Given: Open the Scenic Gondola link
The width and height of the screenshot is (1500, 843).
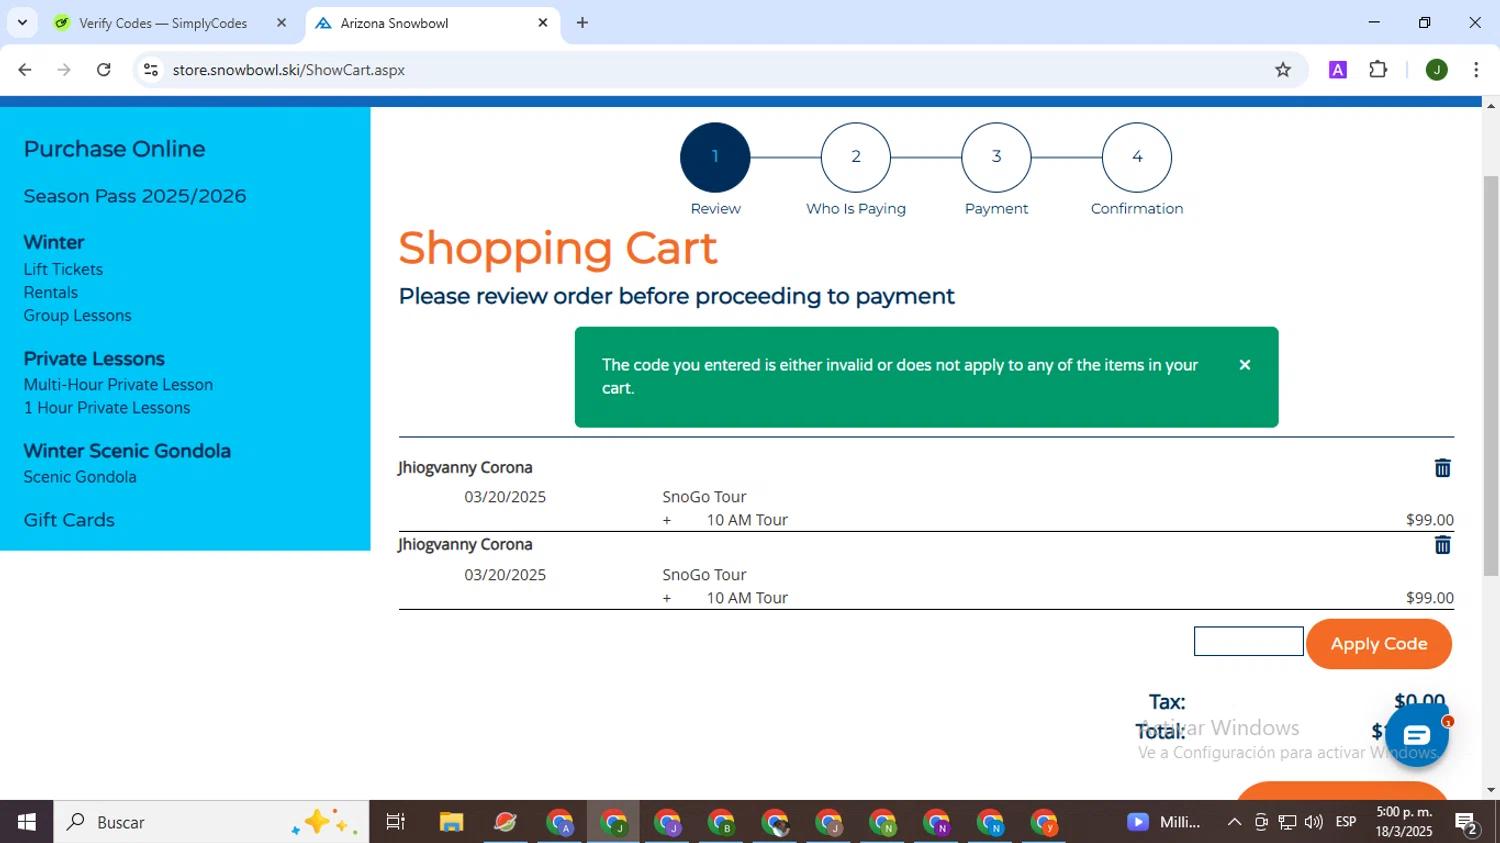Looking at the screenshot, I should coord(80,477).
